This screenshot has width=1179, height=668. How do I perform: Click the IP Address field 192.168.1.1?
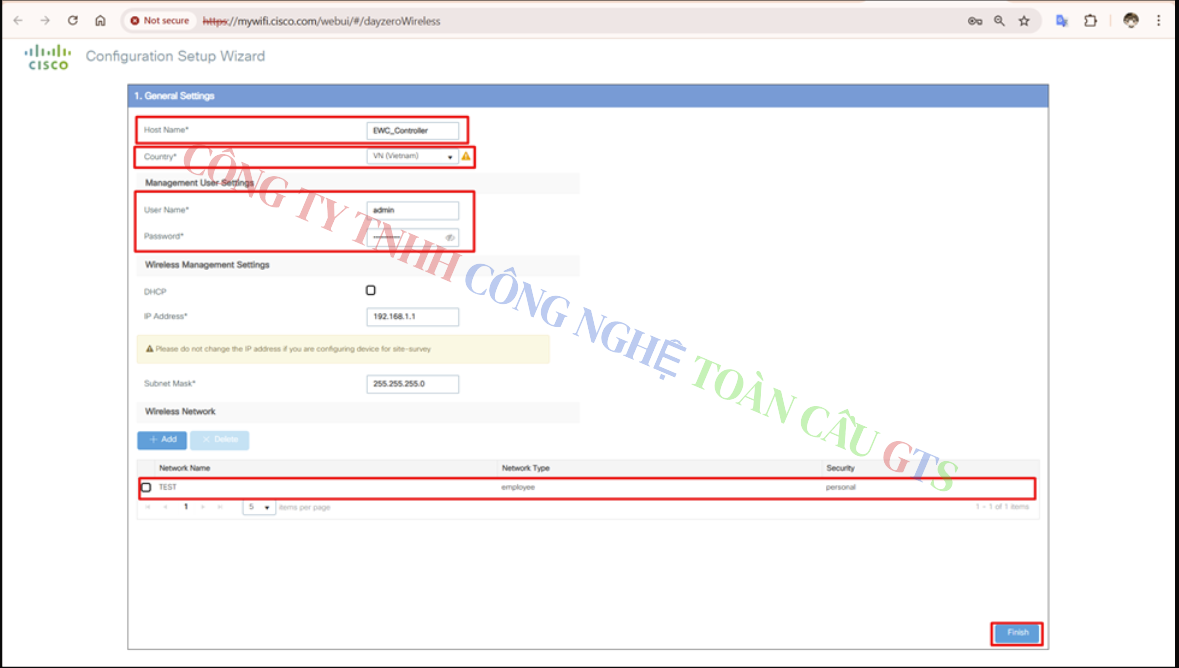coord(413,317)
